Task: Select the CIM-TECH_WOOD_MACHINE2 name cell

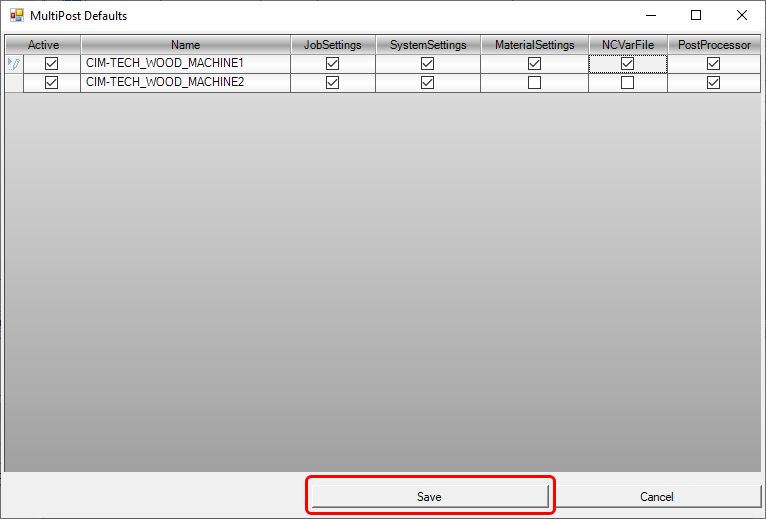Action: (x=185, y=83)
